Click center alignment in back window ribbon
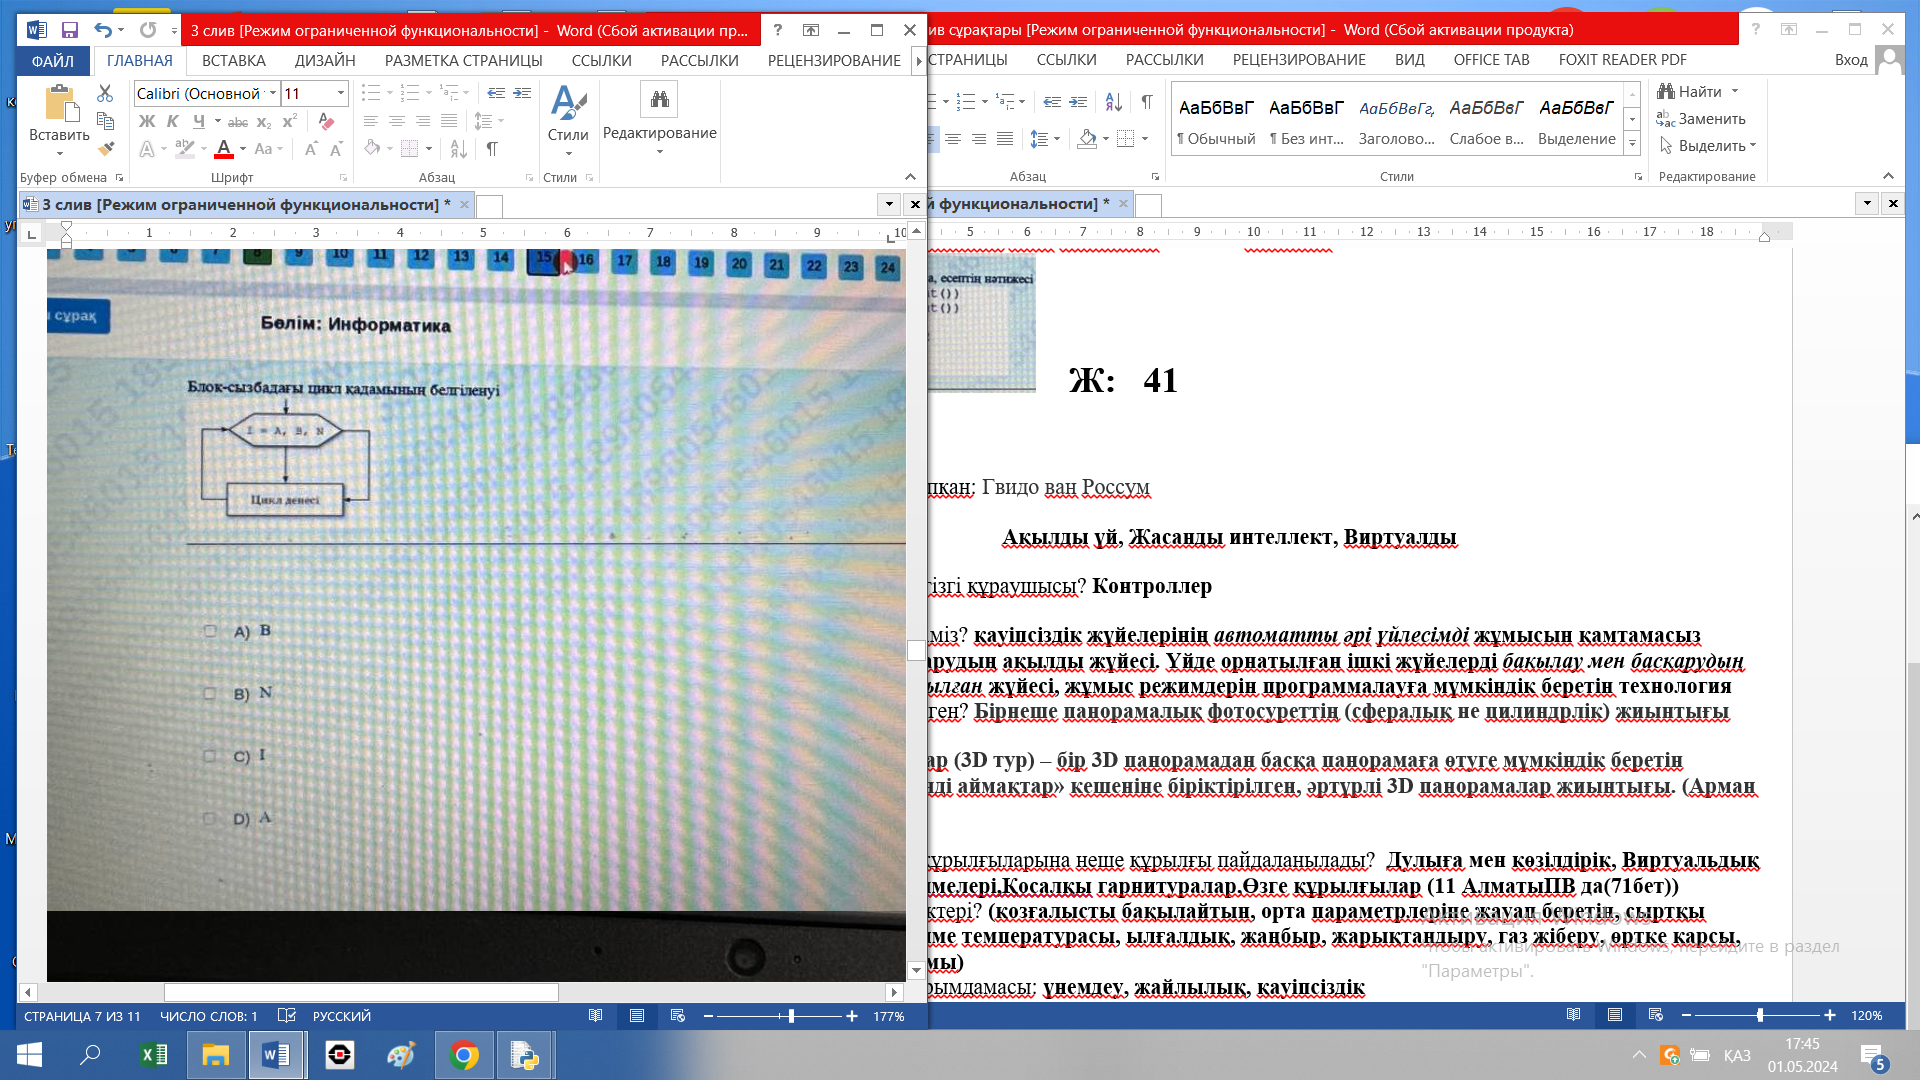Image resolution: width=1920 pixels, height=1080 pixels. 953,139
